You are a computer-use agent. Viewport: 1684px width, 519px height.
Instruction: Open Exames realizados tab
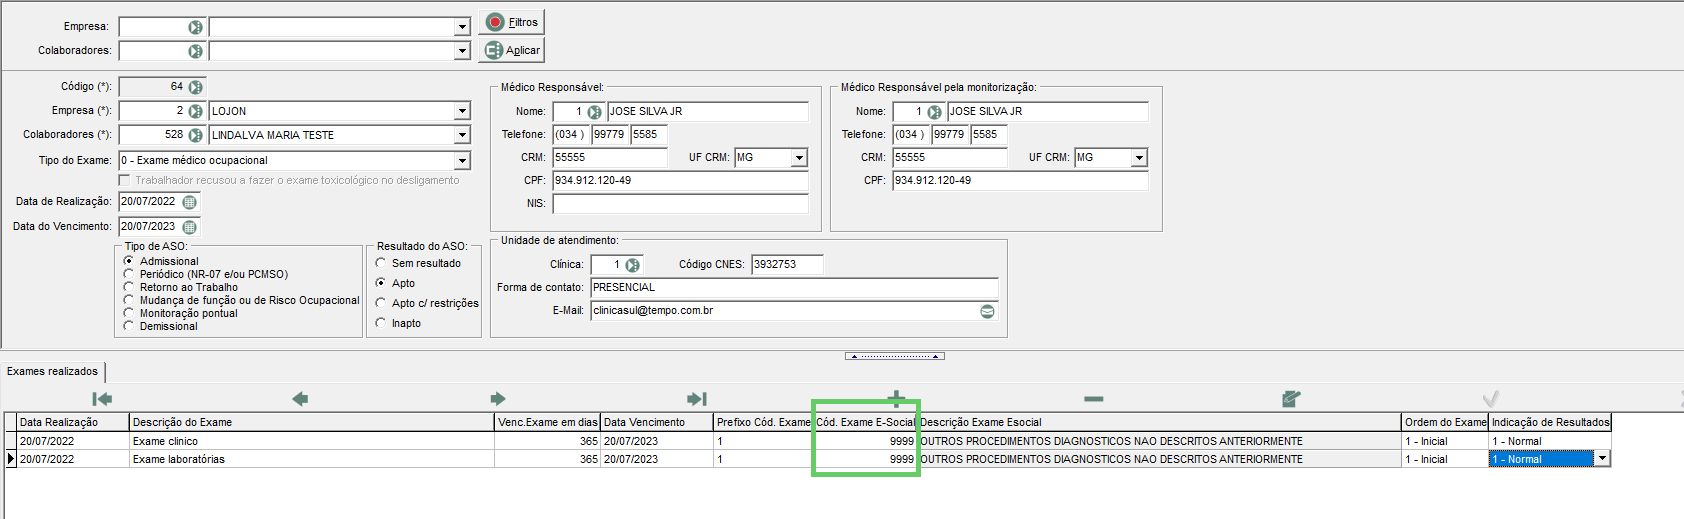tap(53, 372)
